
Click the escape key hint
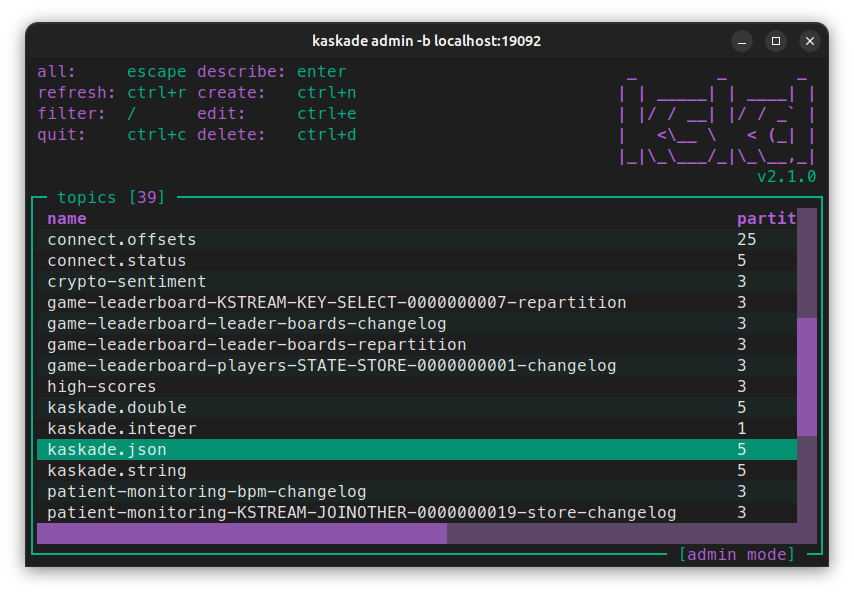157,71
